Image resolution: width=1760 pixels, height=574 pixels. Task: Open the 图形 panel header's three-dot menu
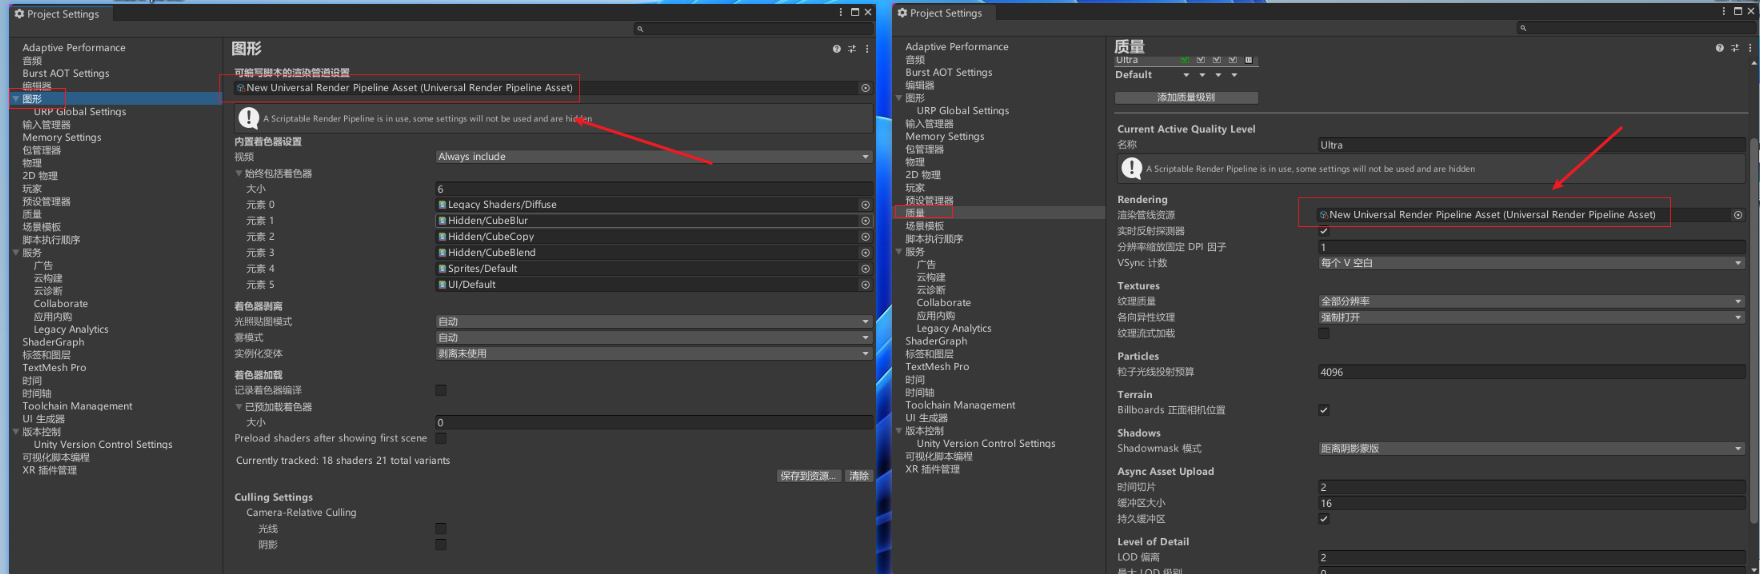(x=867, y=49)
